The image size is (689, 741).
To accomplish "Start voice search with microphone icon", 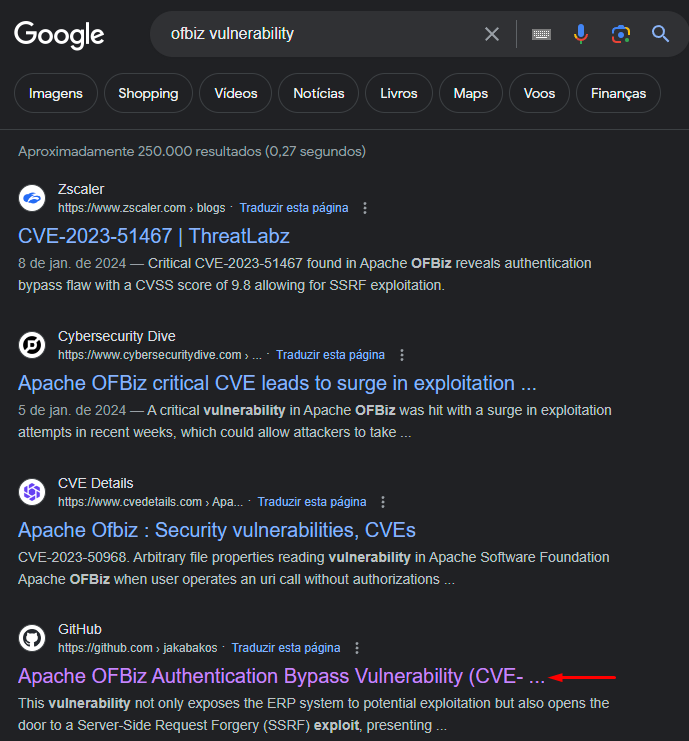I will point(581,34).
